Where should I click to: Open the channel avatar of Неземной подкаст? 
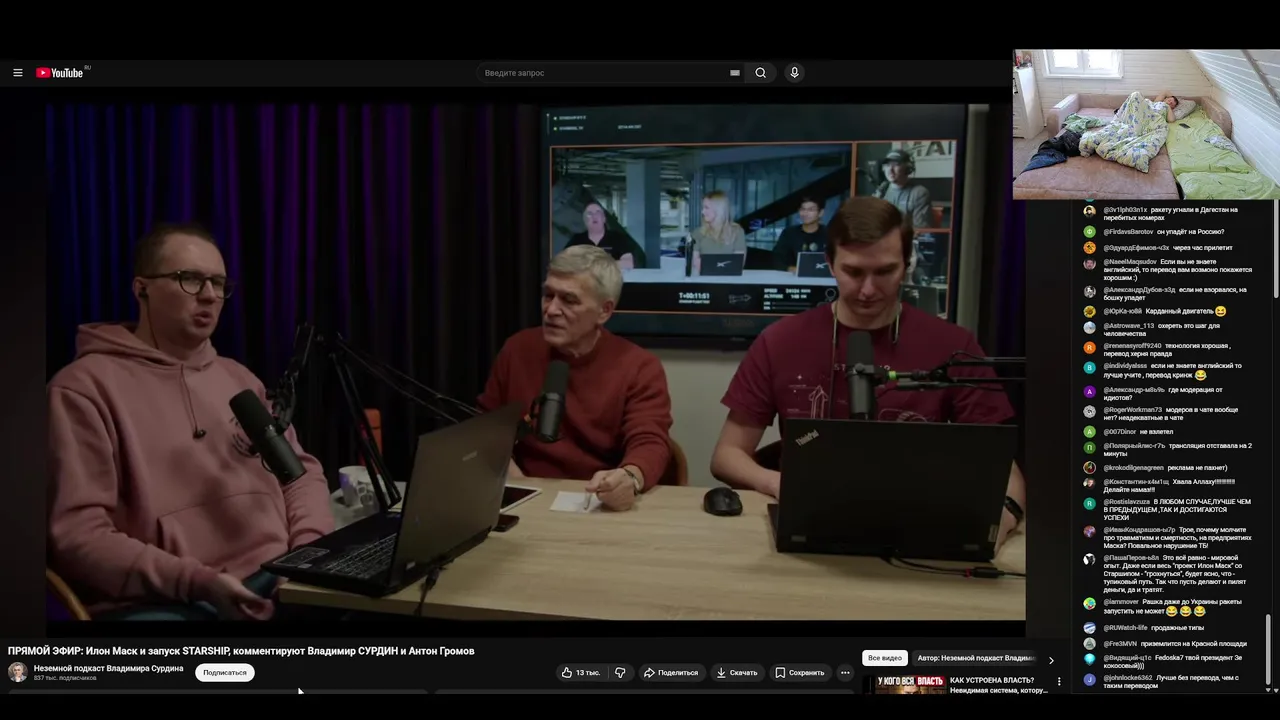click(x=18, y=672)
